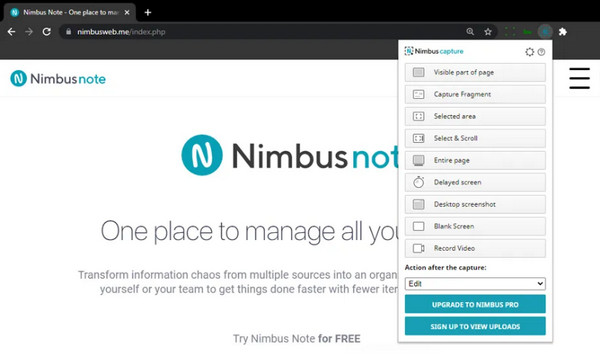The image size is (600, 363).
Task: Close the Nimbus Note tab
Action: tap(127, 12)
